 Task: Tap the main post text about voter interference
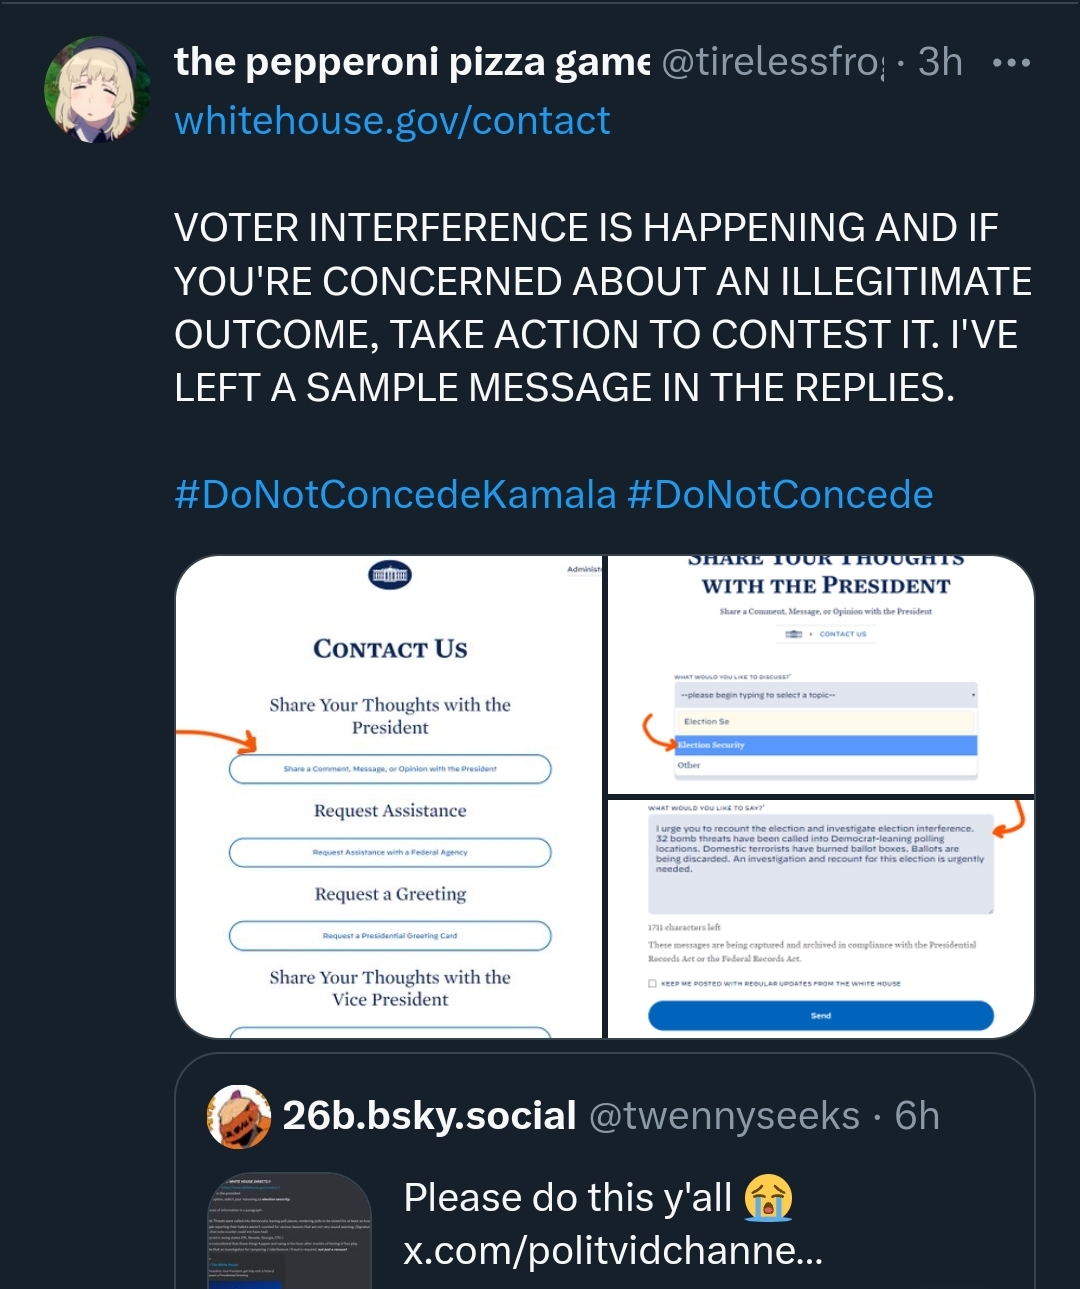click(600, 308)
